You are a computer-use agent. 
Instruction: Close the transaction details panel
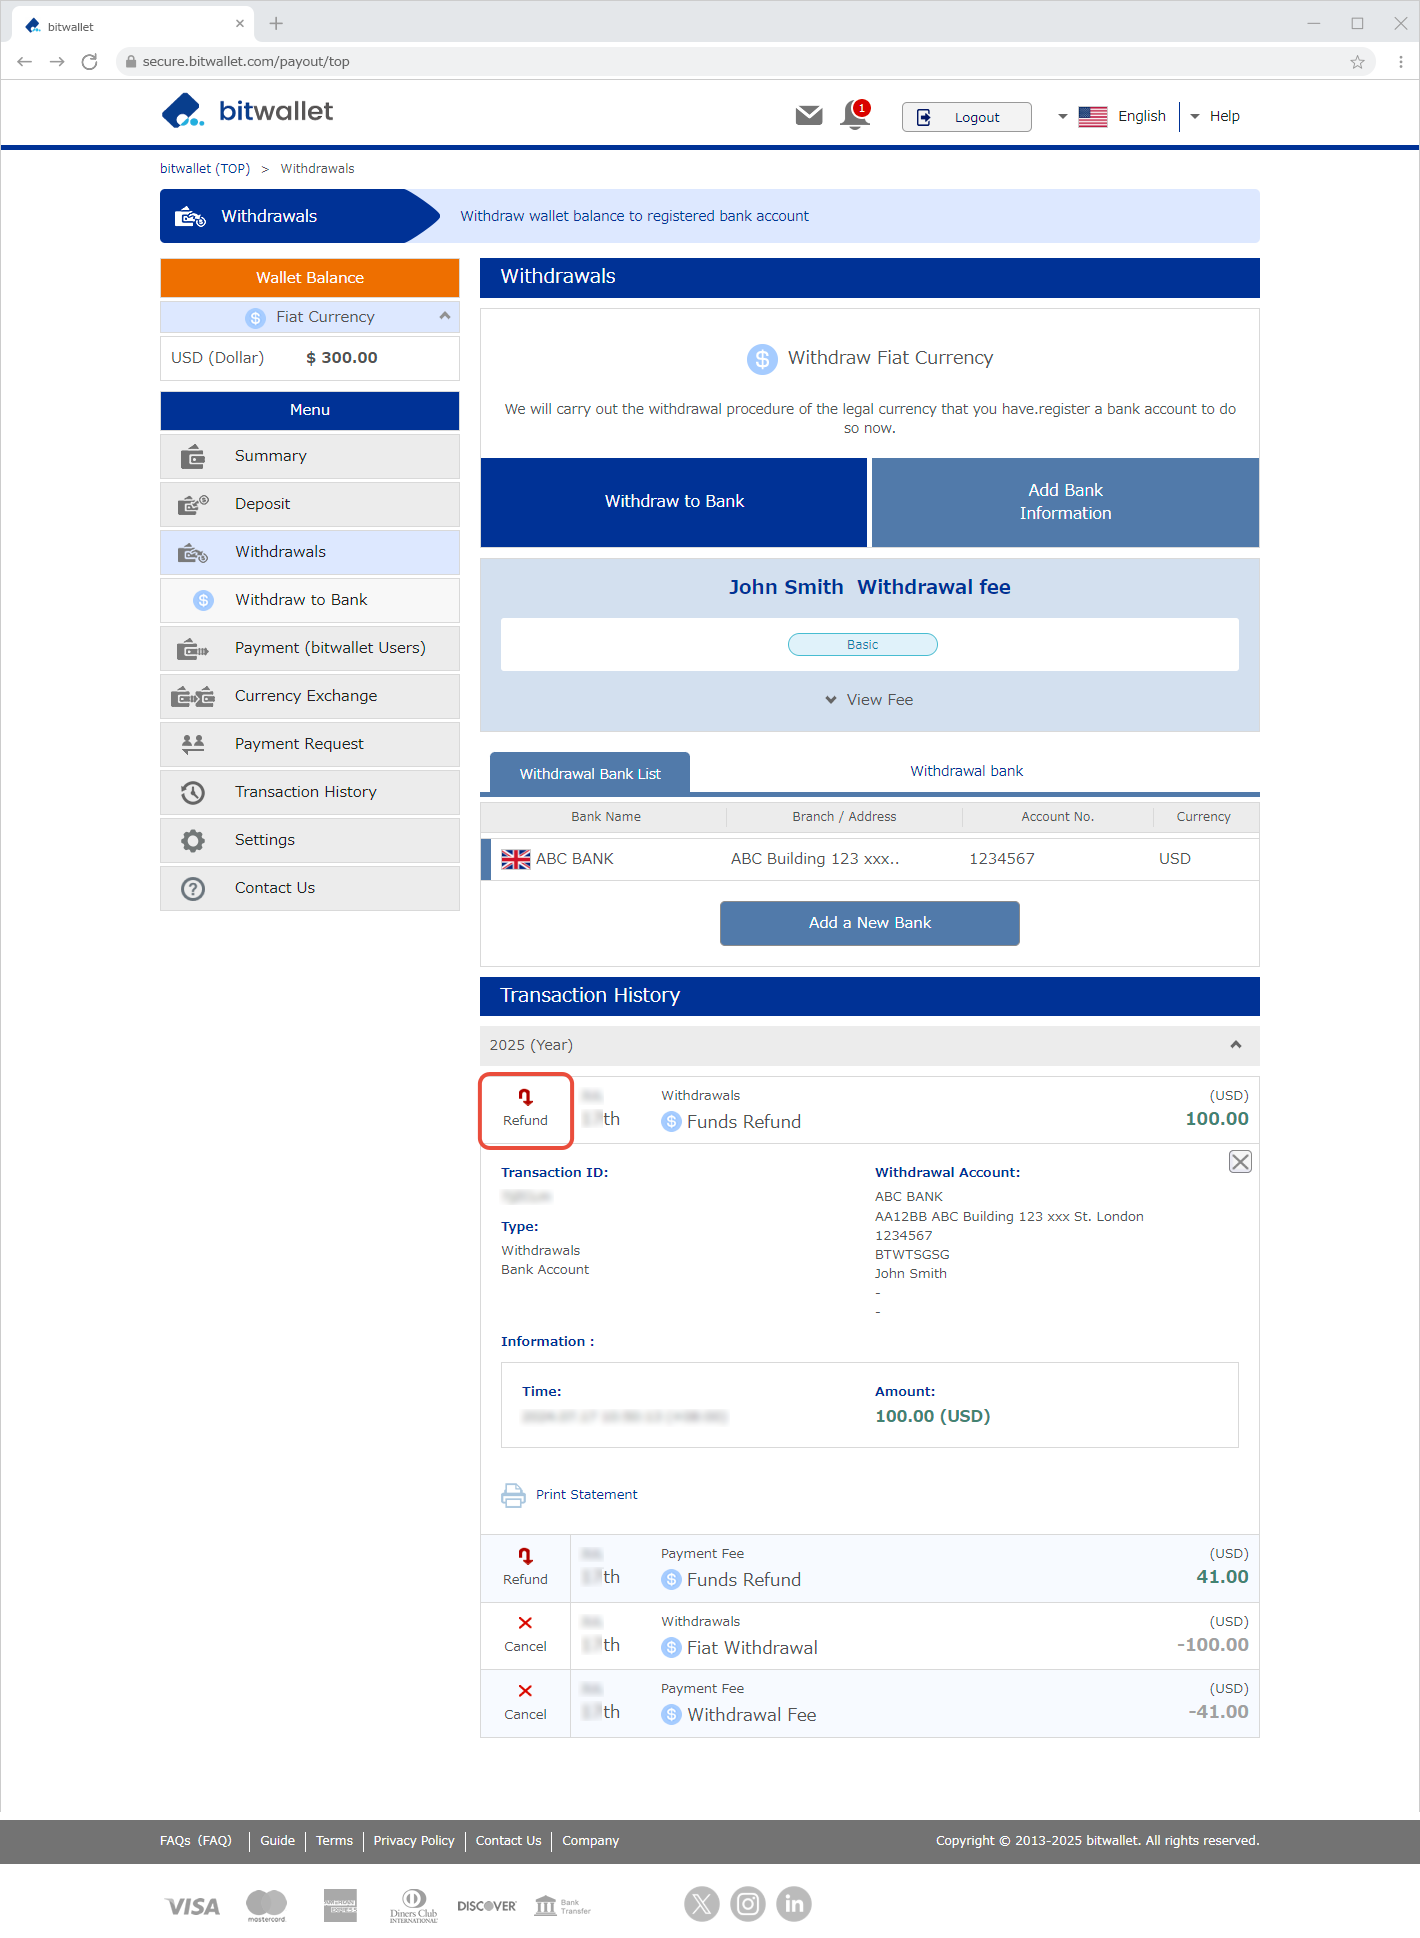click(x=1240, y=1162)
